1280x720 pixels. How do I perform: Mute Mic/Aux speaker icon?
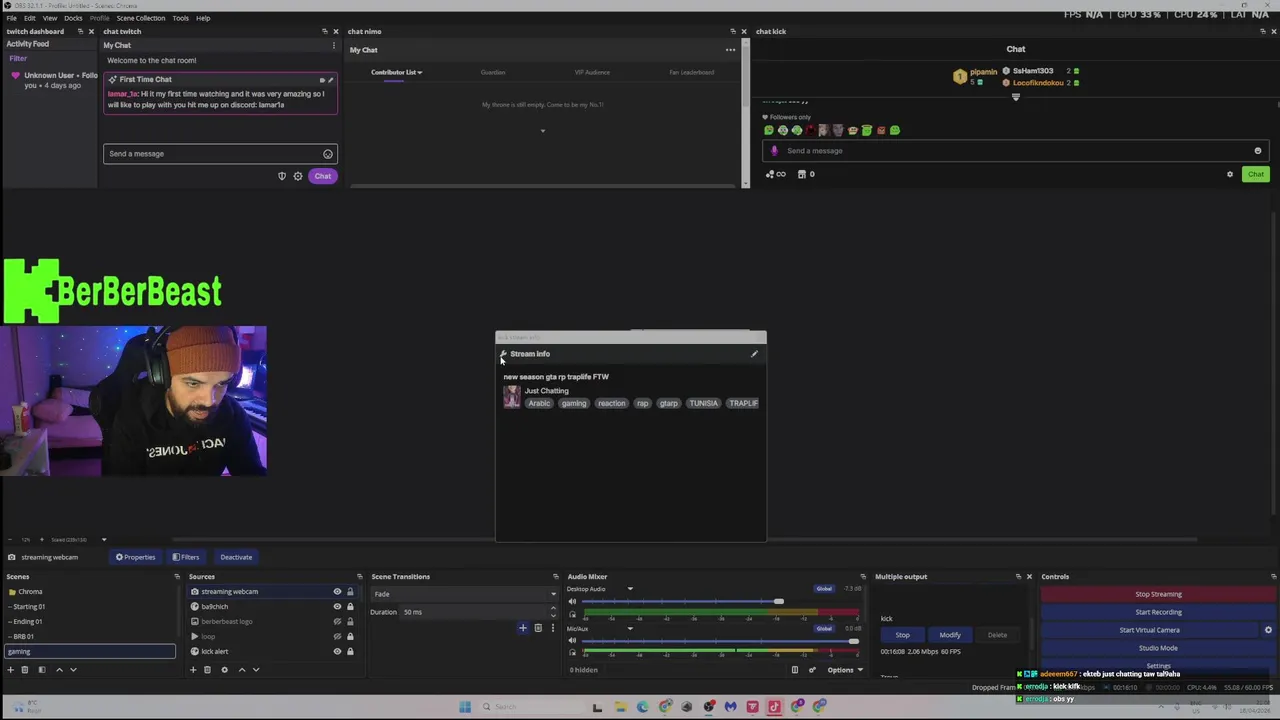[x=572, y=641]
